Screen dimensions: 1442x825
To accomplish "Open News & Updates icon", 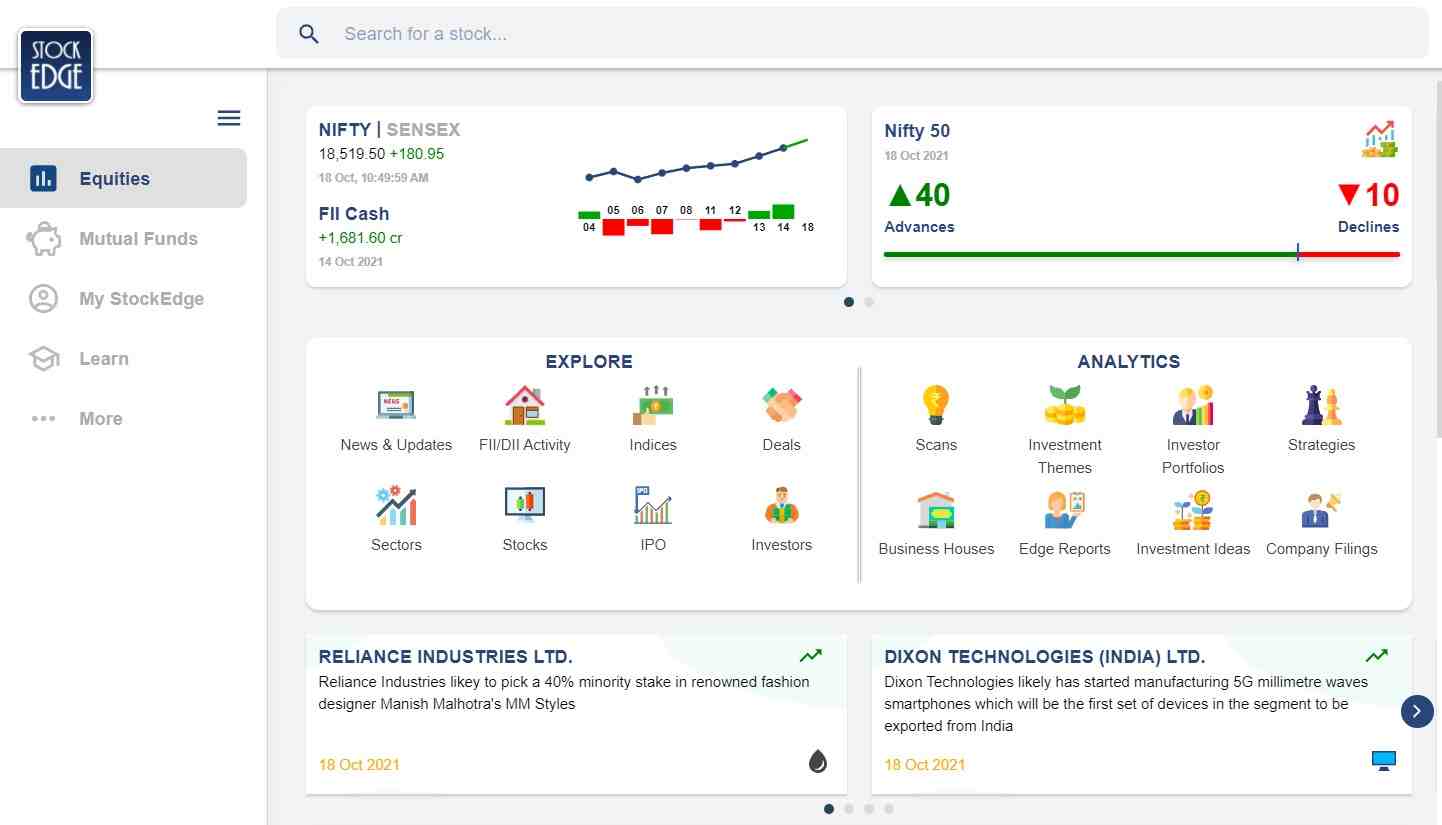I will click(396, 405).
